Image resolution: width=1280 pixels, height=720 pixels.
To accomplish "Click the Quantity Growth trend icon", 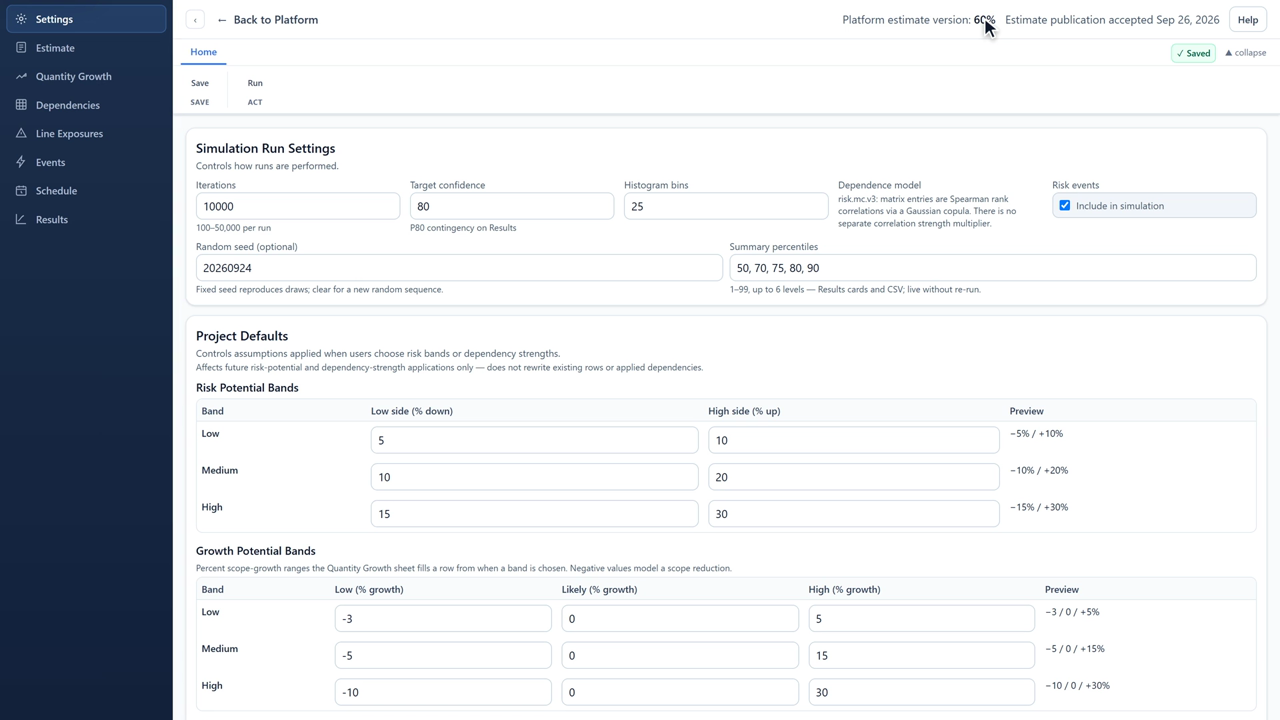I will pyautogui.click(x=21, y=76).
